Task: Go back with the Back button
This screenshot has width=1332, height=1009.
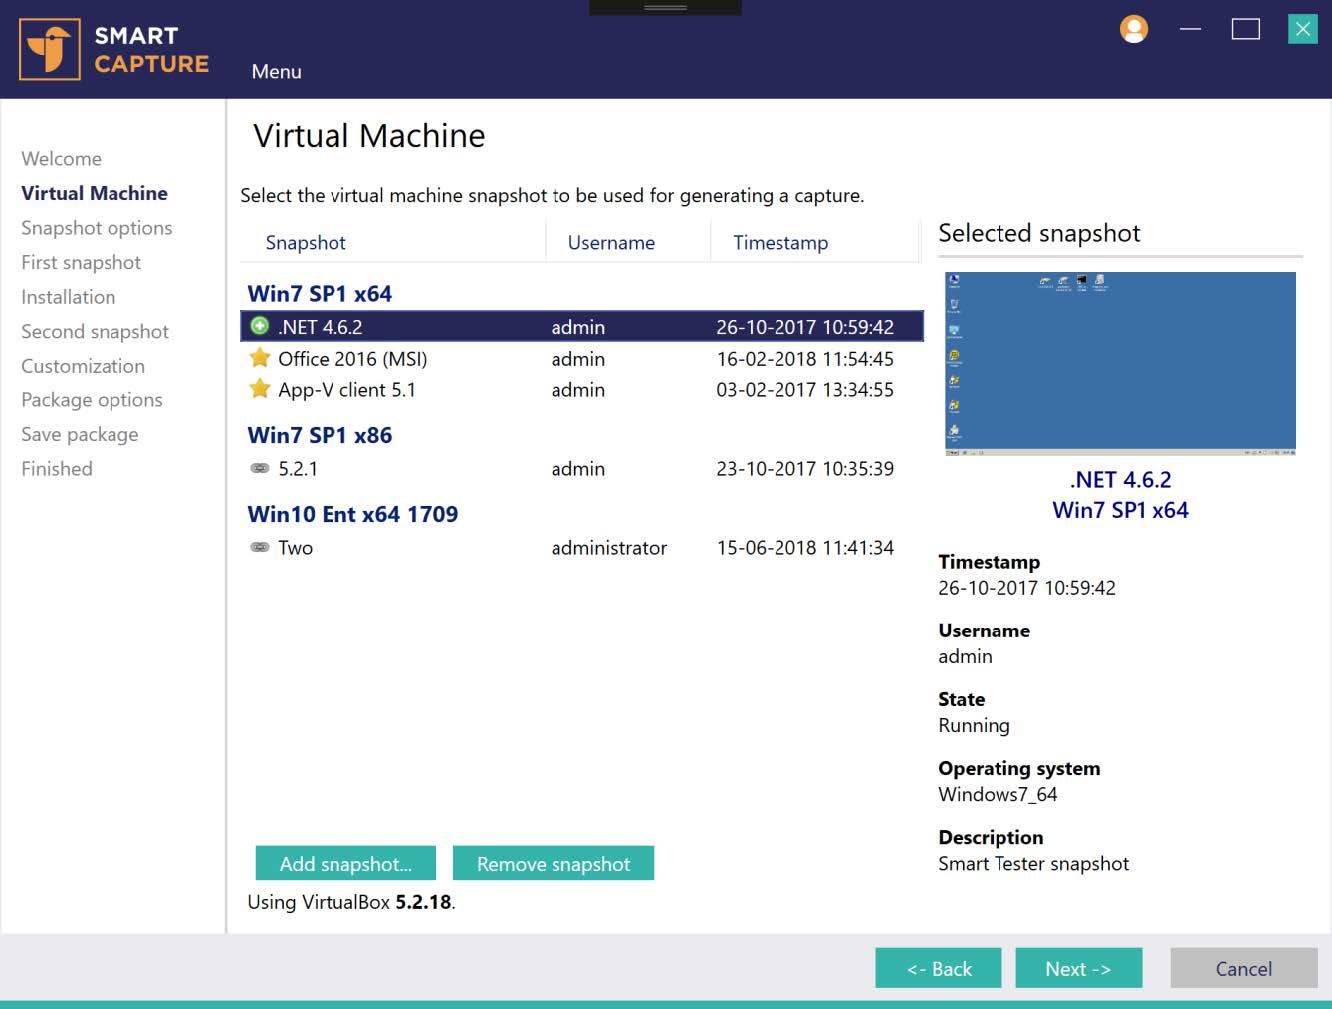Action: 938,968
